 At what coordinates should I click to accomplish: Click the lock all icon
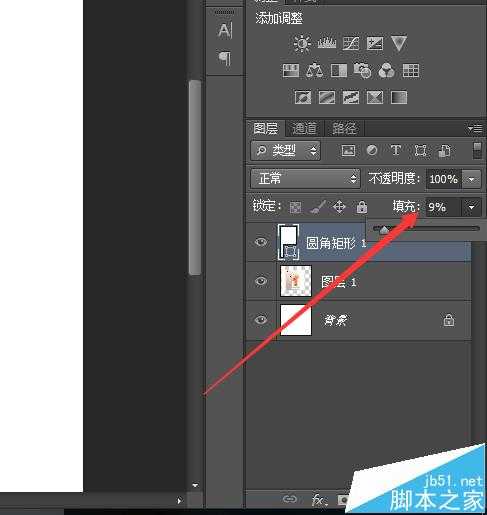[362, 207]
